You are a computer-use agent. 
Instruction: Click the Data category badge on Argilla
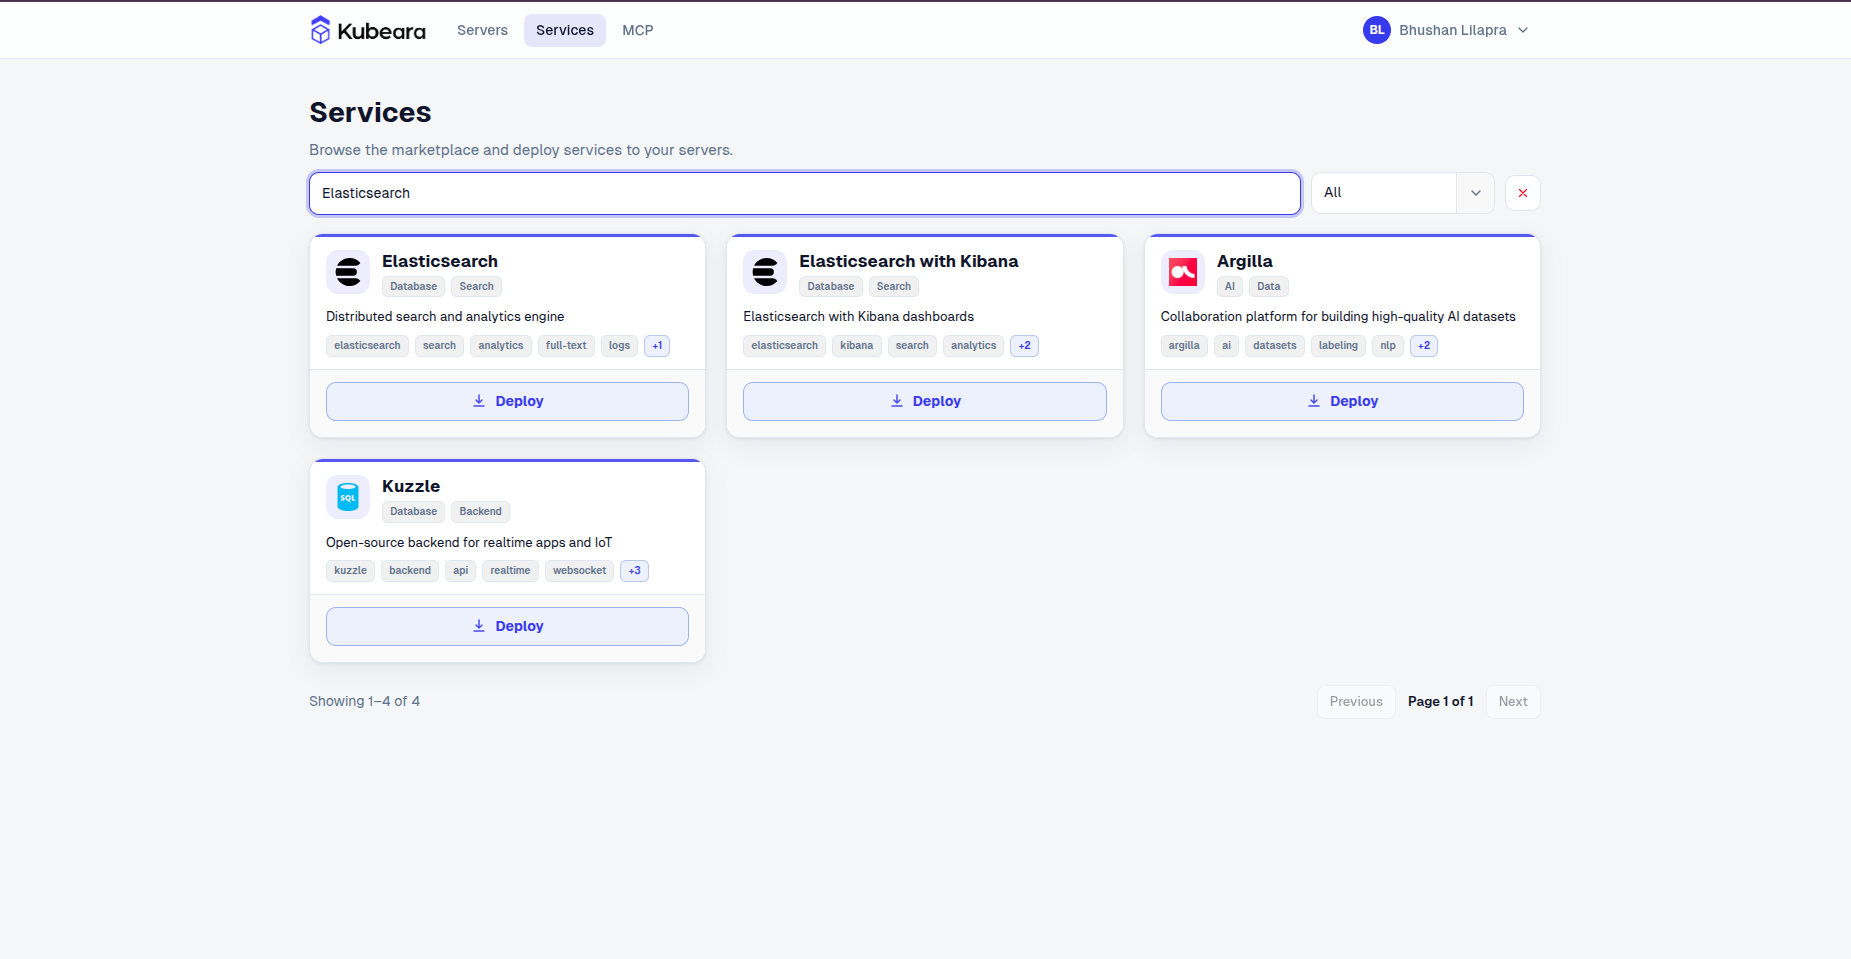pyautogui.click(x=1269, y=287)
